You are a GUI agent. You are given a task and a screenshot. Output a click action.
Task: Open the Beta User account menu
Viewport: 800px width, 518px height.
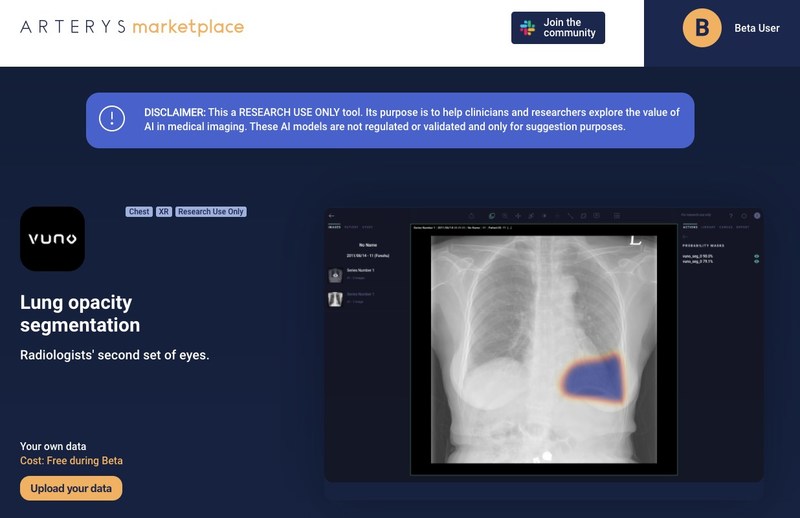click(x=755, y=28)
